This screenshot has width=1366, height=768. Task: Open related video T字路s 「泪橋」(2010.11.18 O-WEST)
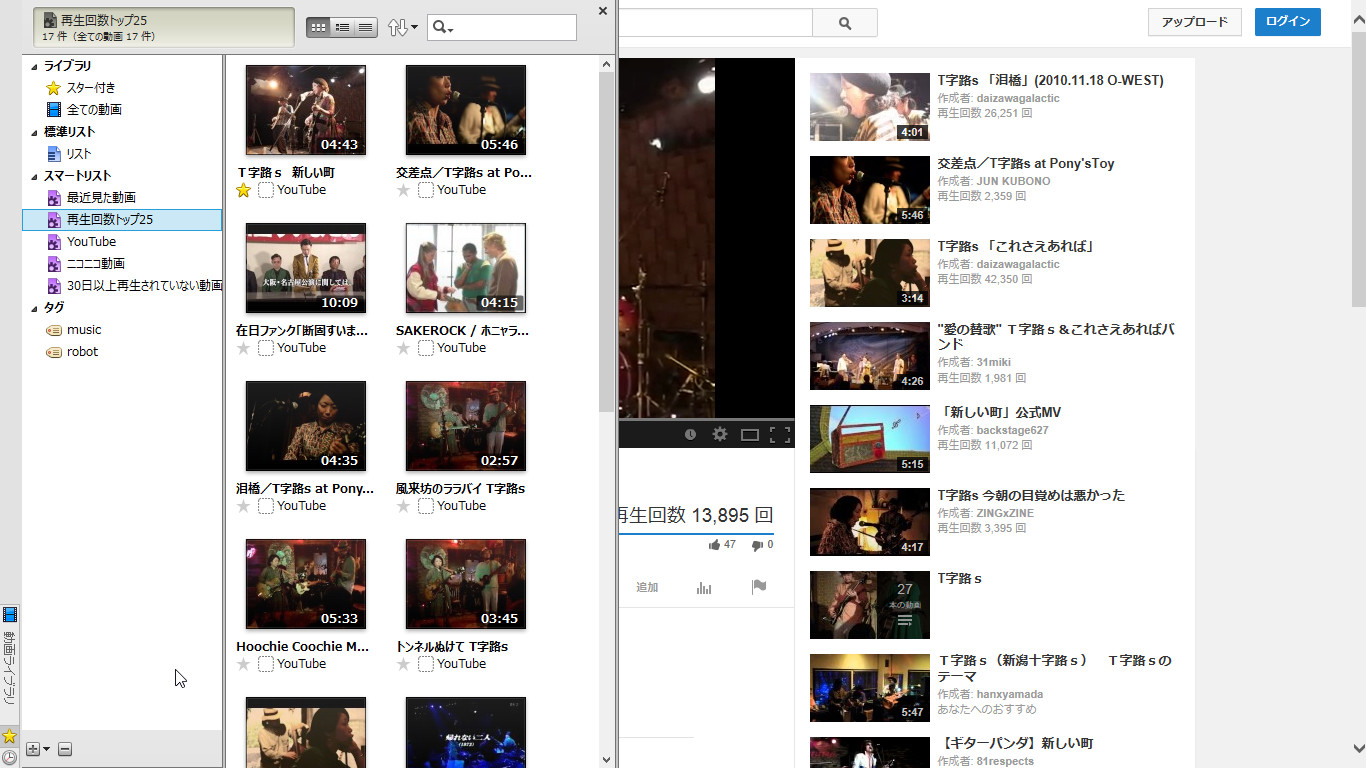[1051, 80]
